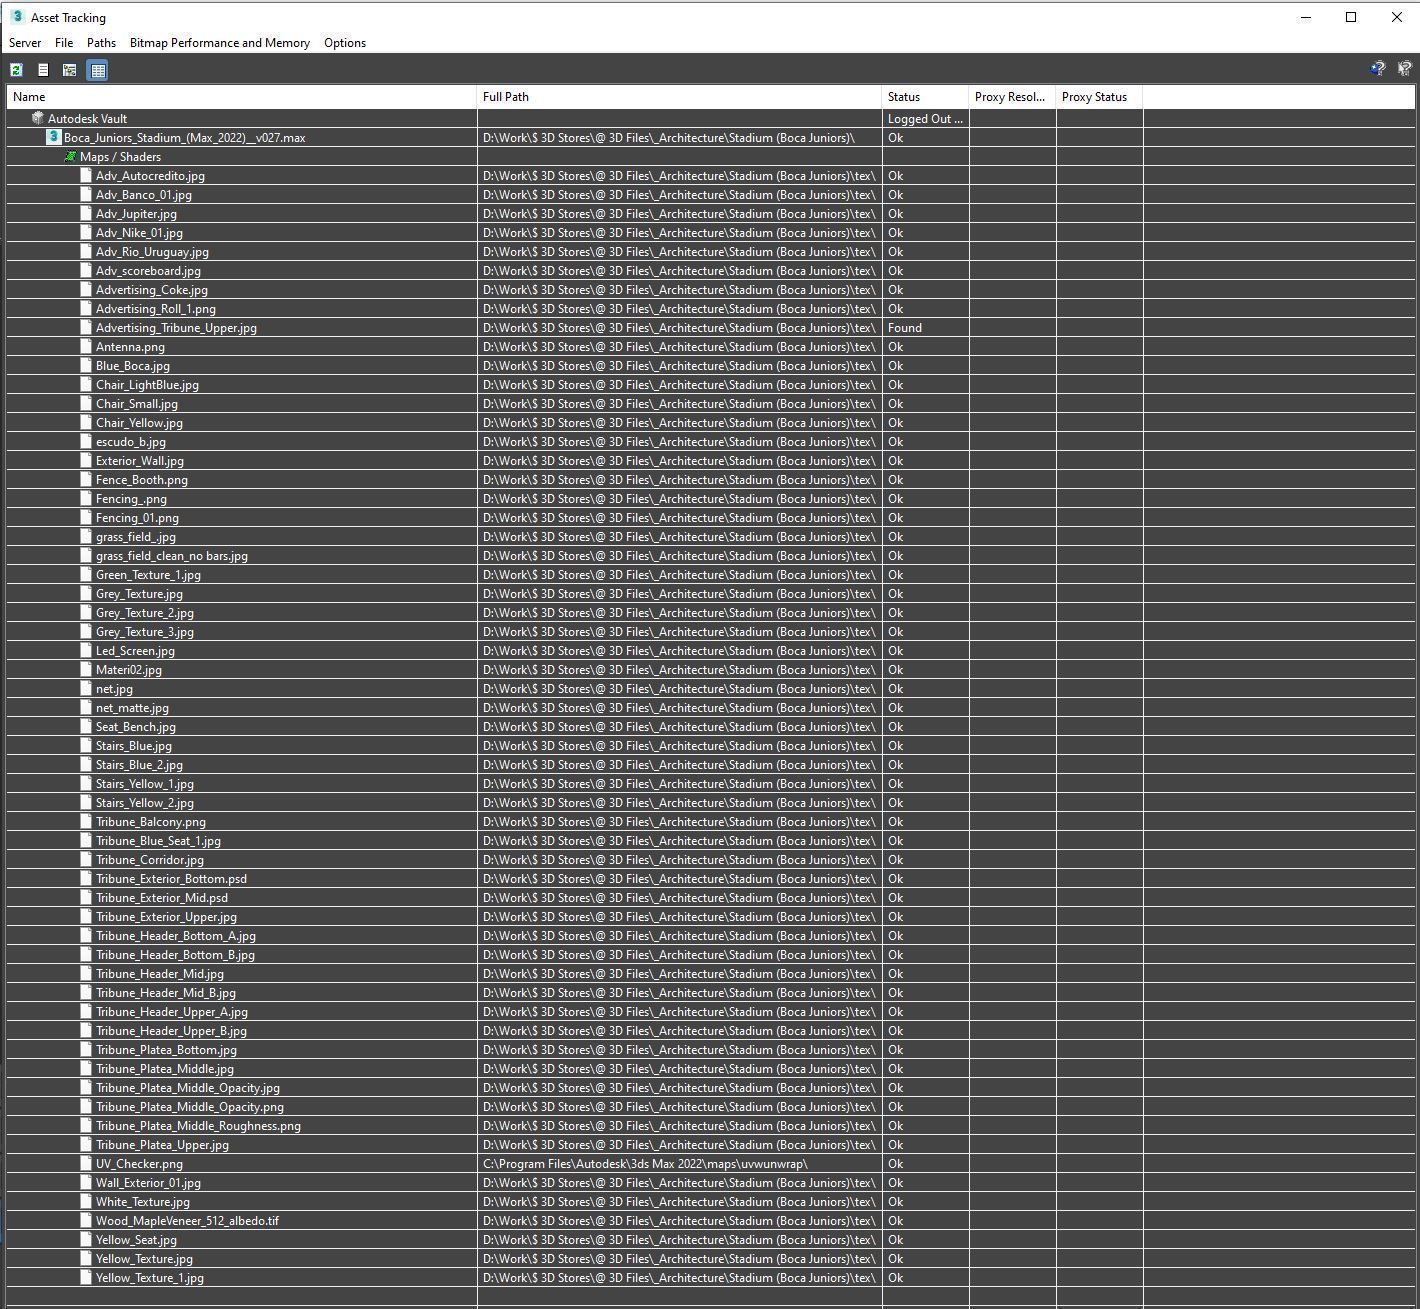Click the Autodesk Vault cube icon
Image resolution: width=1420 pixels, height=1309 pixels.
click(38, 118)
